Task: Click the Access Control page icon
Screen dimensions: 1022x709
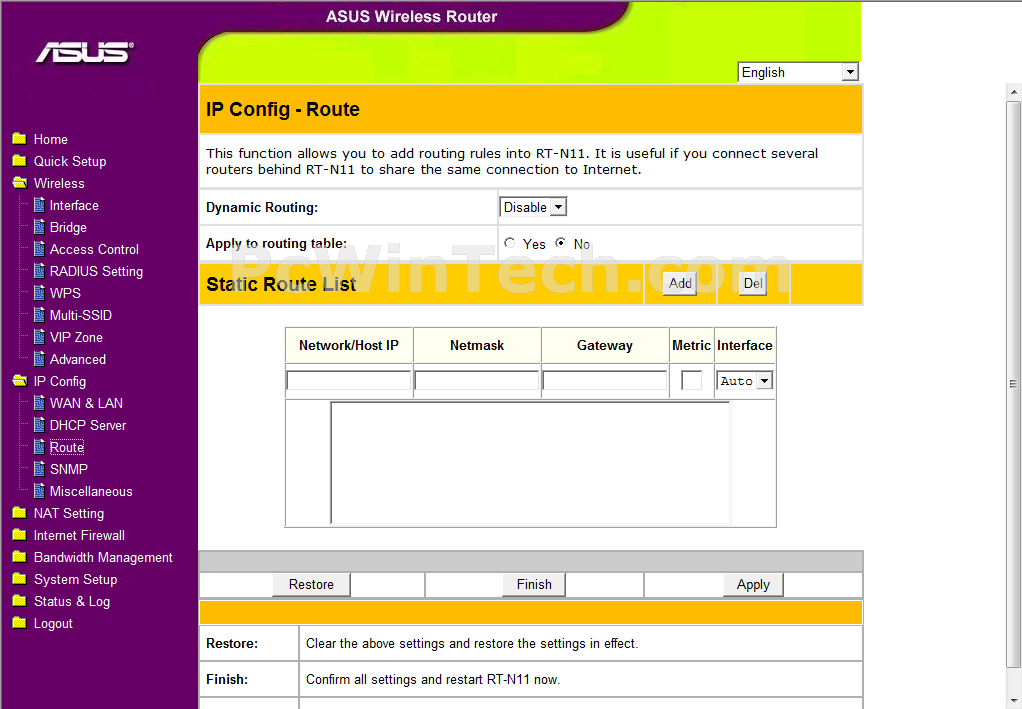Action: coord(39,249)
